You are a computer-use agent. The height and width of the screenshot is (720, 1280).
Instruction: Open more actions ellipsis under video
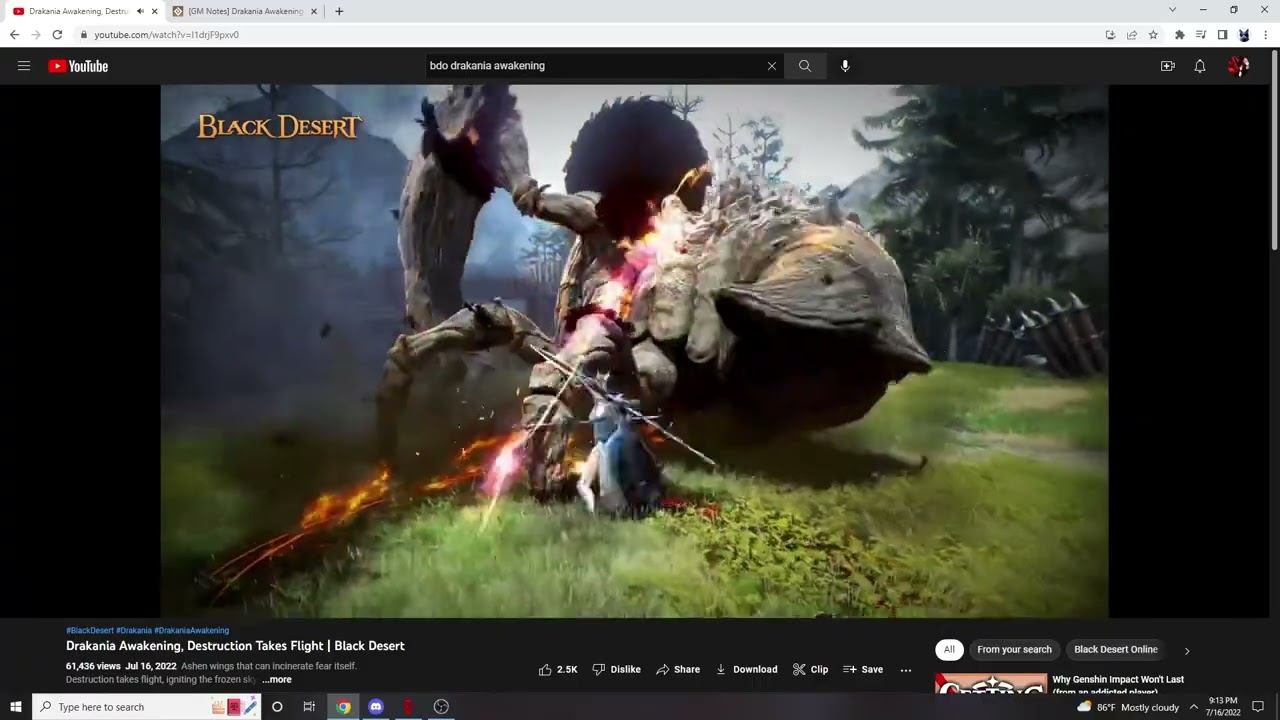[906, 670]
